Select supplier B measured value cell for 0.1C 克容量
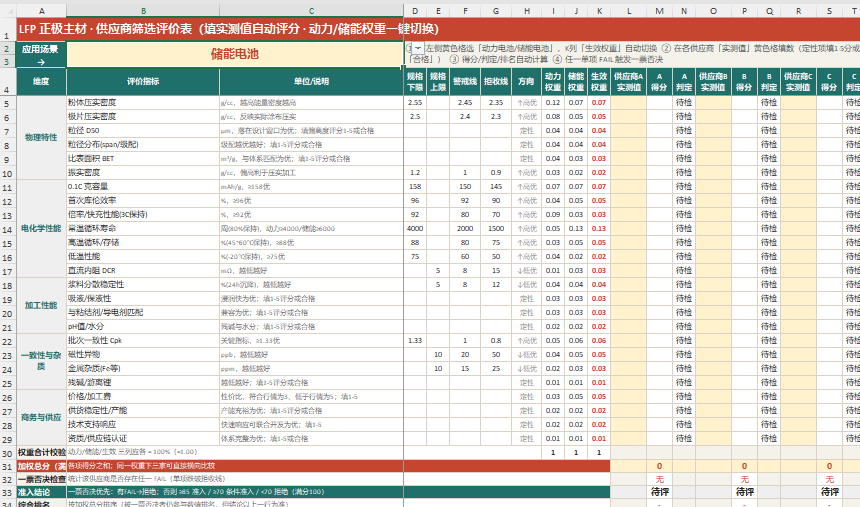Viewport: 860px width, 507px height. (x=714, y=187)
